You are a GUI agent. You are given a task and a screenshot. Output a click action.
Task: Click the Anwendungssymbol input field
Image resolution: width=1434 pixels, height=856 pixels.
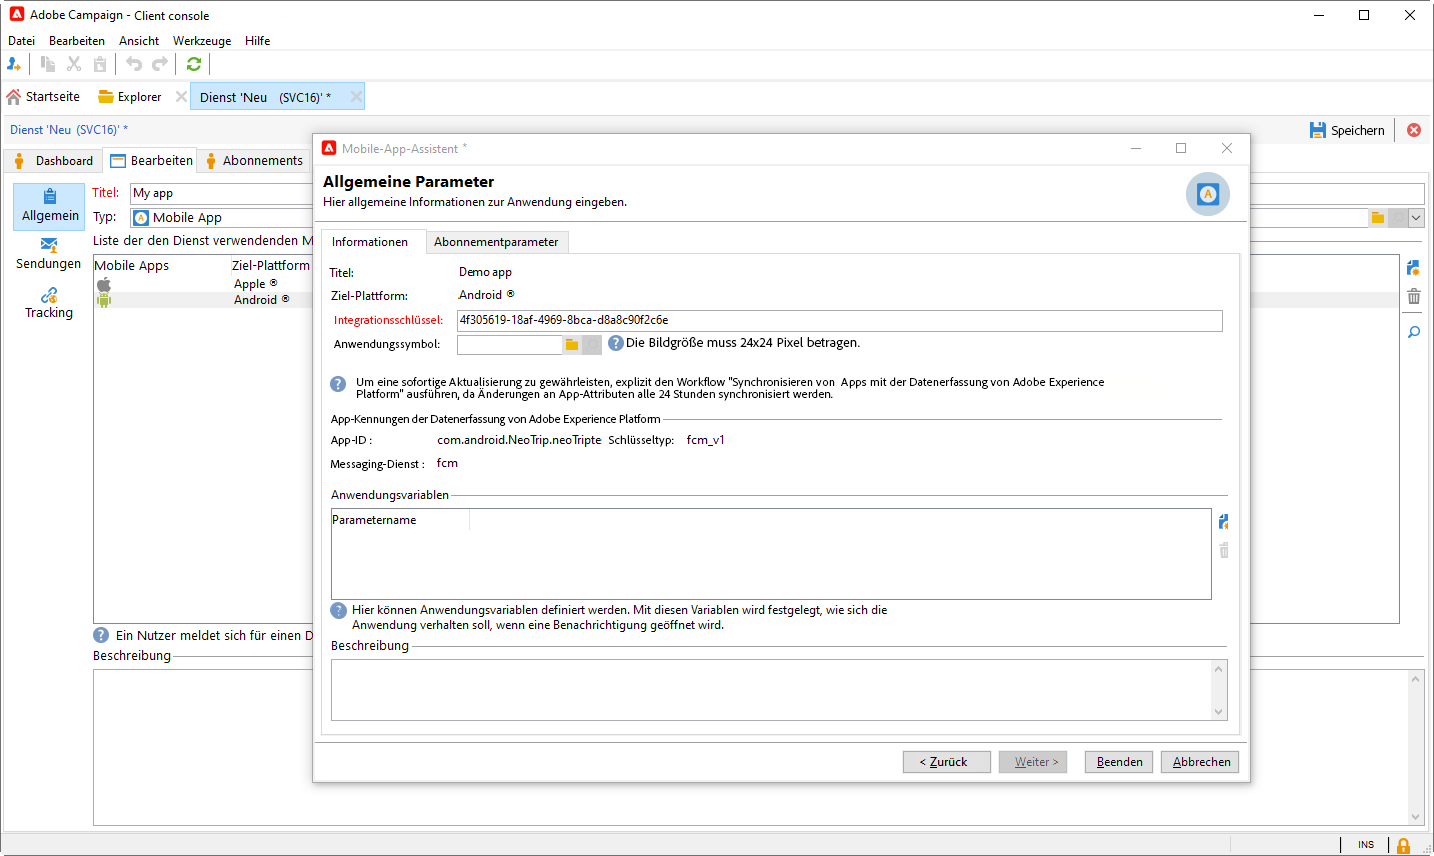tap(509, 344)
